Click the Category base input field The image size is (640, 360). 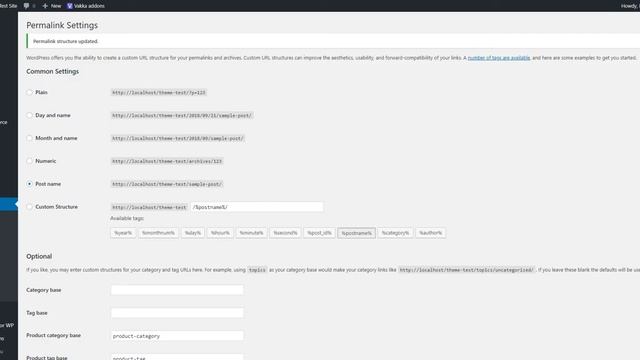pos(177,290)
